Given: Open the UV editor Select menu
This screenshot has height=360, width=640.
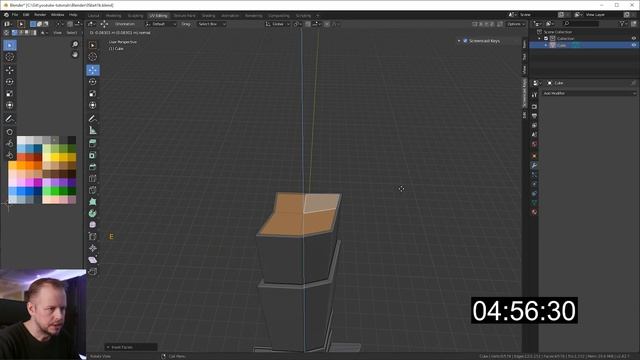Looking at the screenshot, I should [72, 33].
